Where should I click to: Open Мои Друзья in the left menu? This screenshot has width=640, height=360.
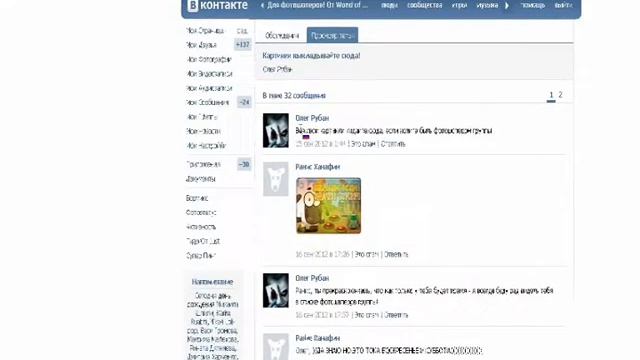tap(202, 45)
